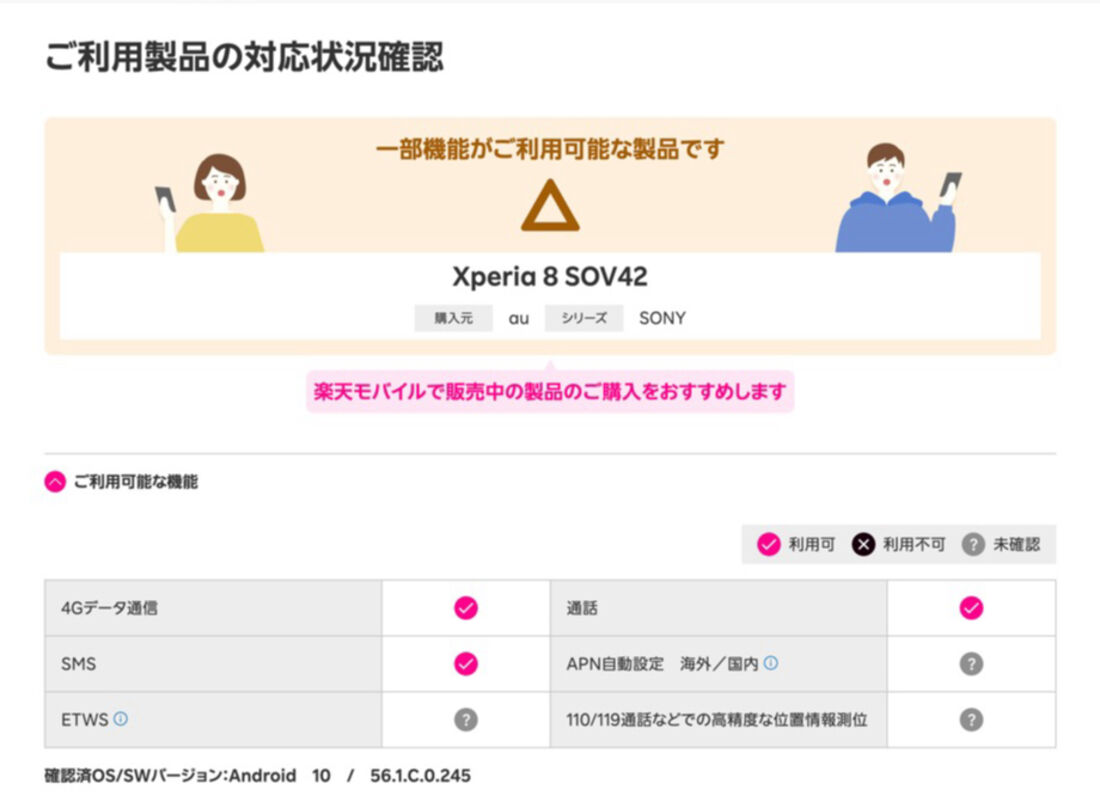
Task: Click the gray question icon for APN自動設定
Action: pos(971,664)
